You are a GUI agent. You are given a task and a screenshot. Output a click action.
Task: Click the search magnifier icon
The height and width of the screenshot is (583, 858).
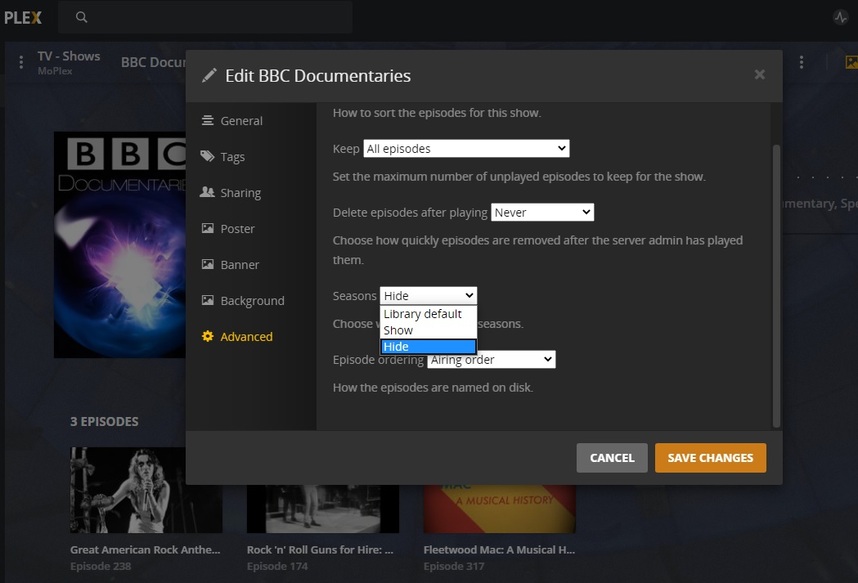(x=82, y=17)
